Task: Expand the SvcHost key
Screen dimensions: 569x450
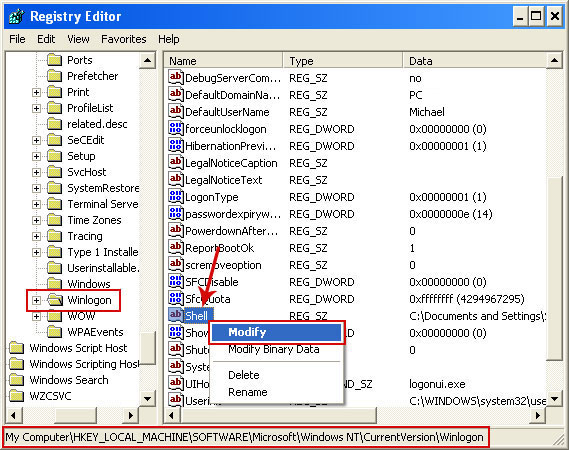Action: (x=36, y=172)
